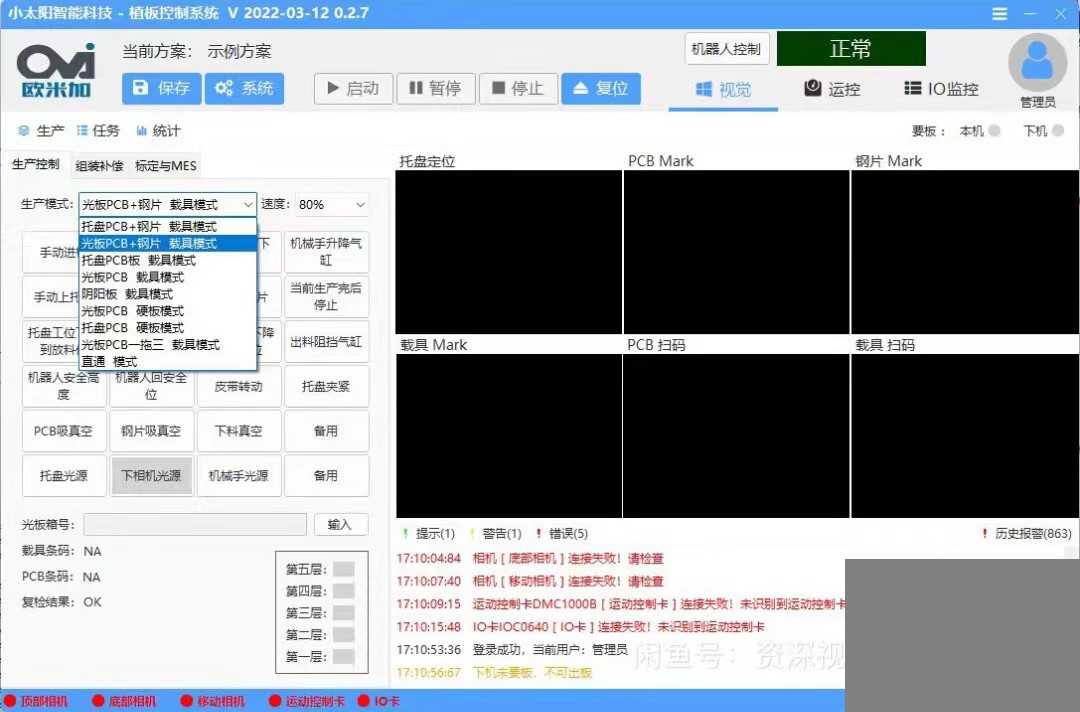Toggle the 下机 board request indicator

[1058, 131]
